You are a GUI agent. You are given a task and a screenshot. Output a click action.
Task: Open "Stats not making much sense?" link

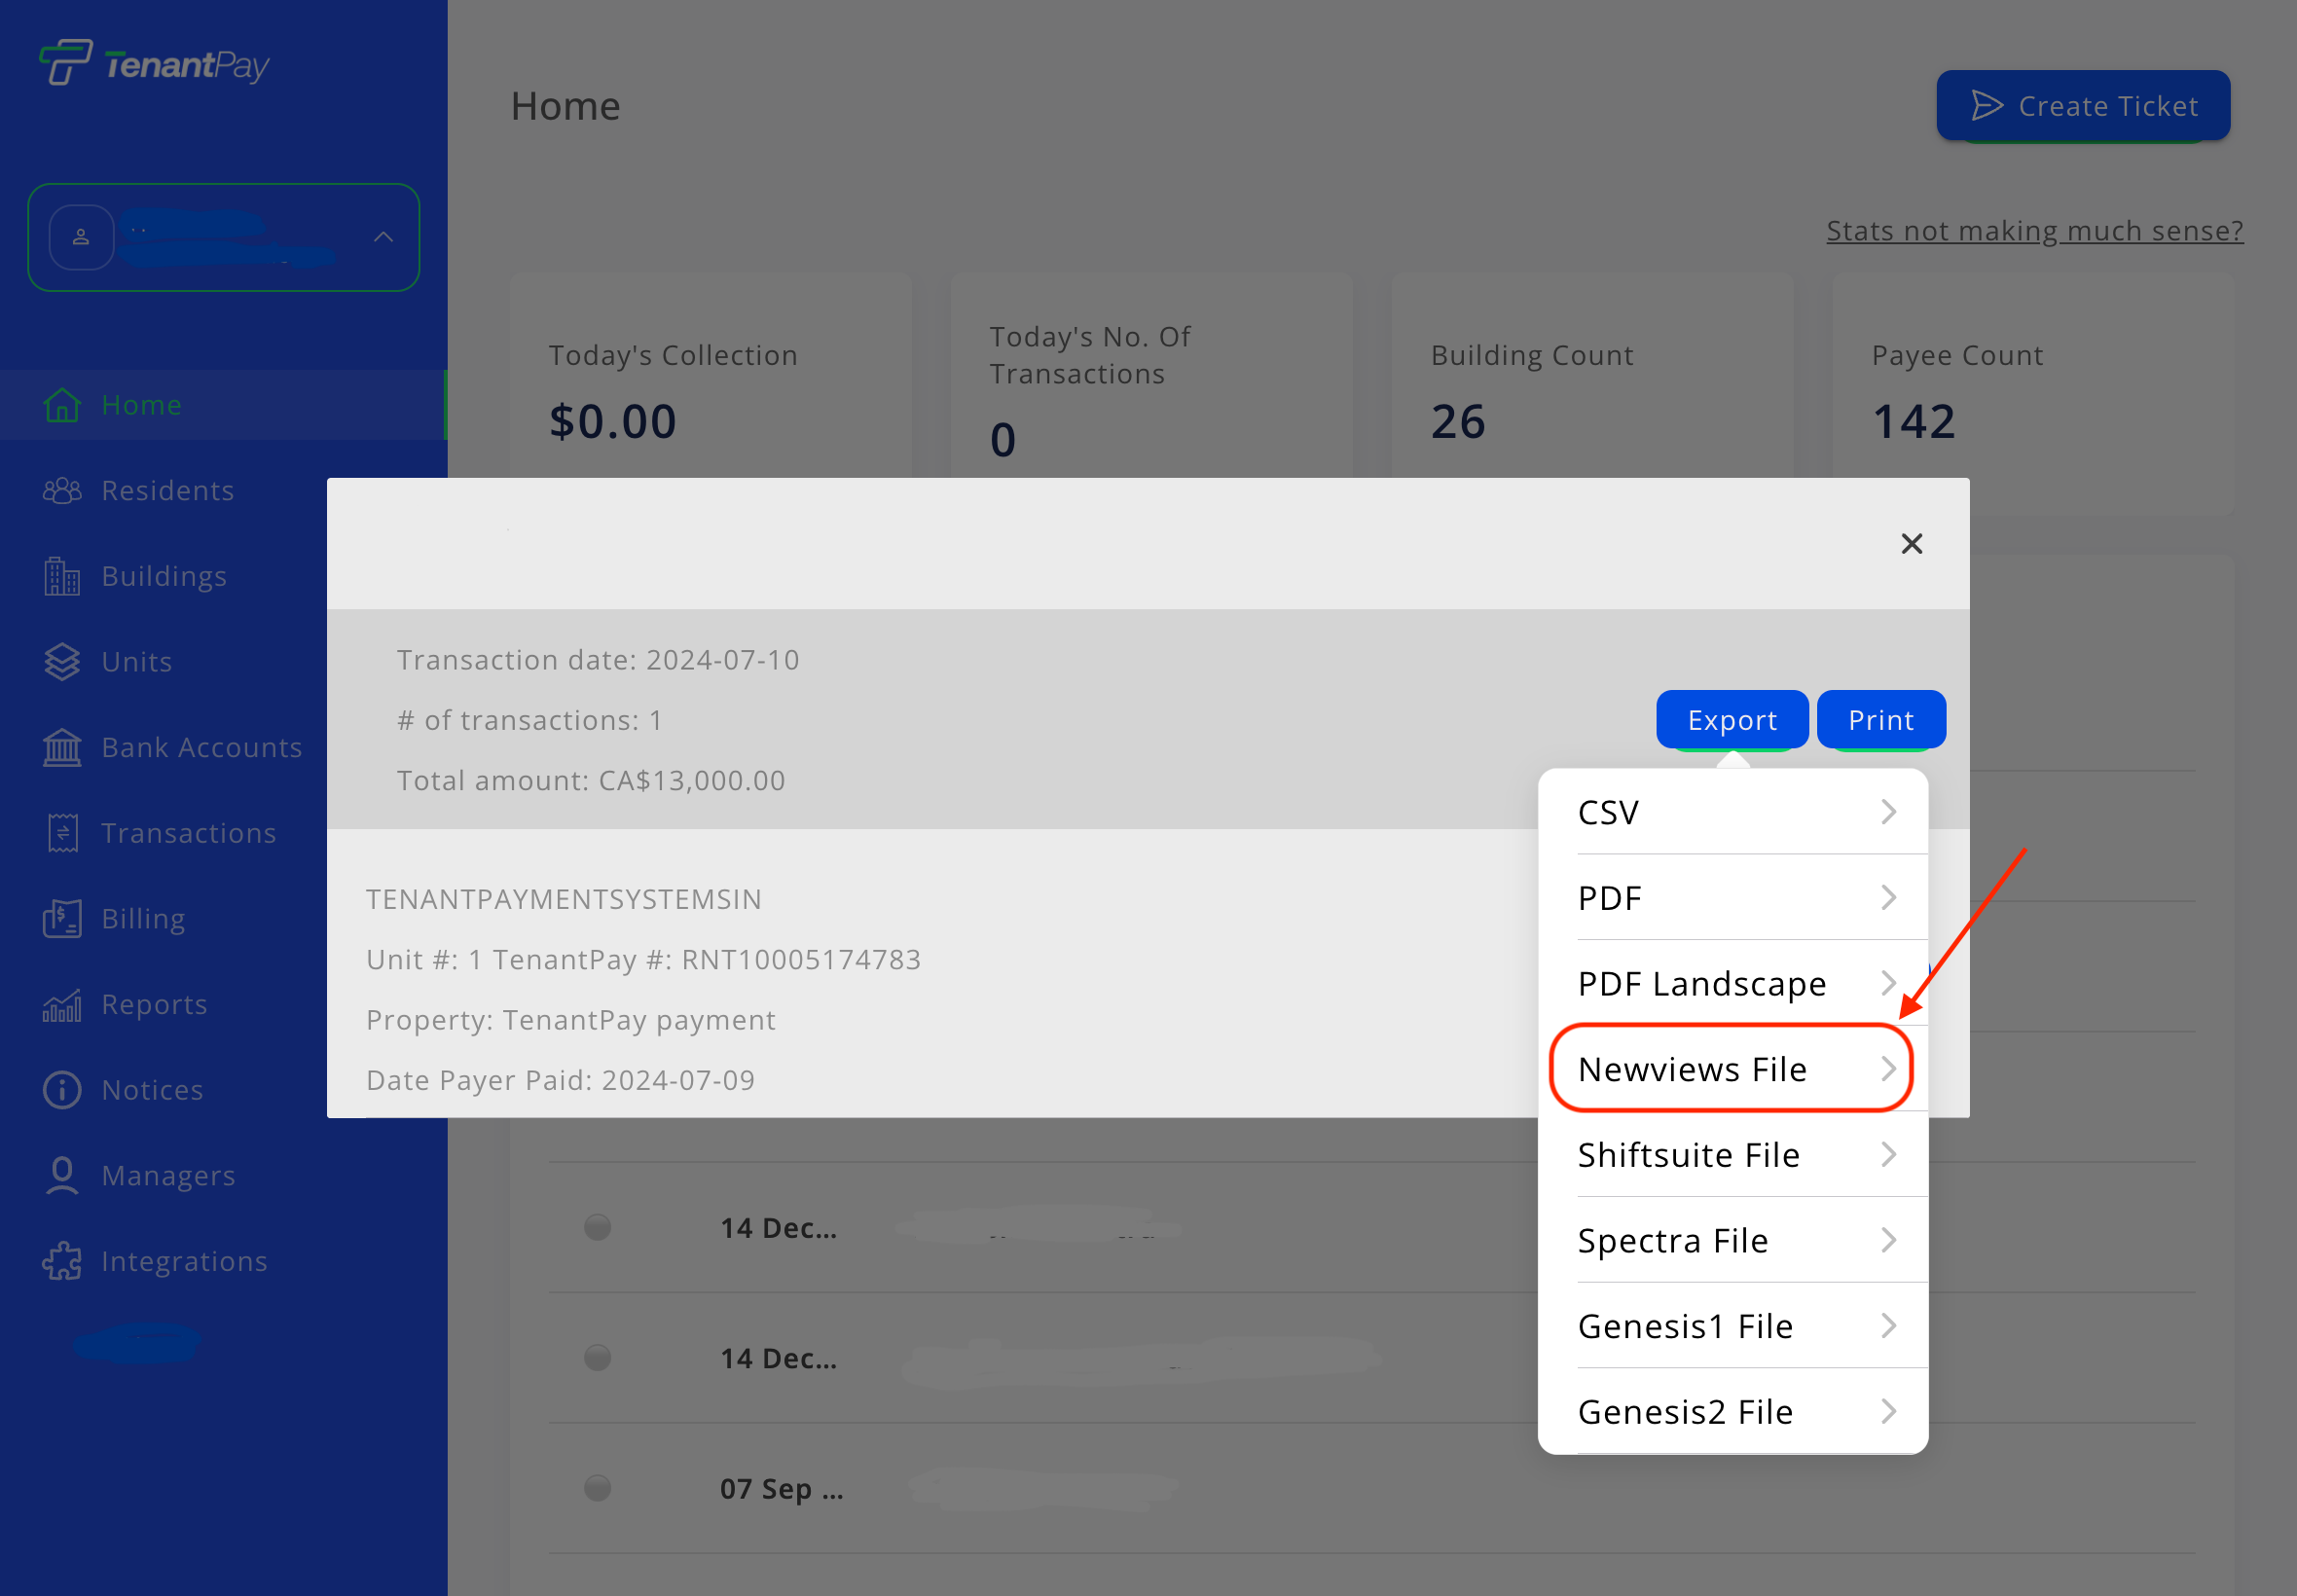coord(2034,231)
